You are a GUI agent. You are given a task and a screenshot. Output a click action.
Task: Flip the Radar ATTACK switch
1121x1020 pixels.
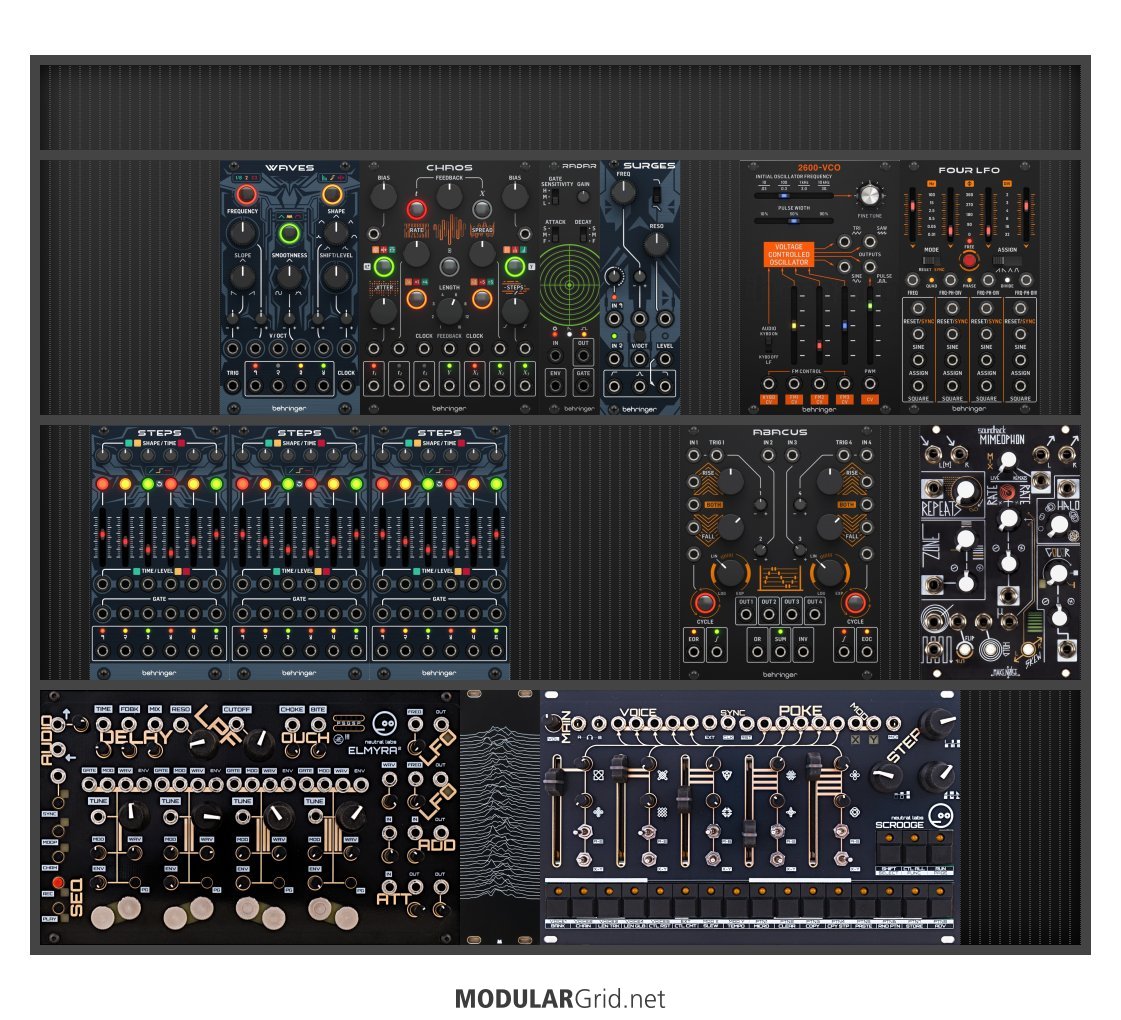coord(555,234)
